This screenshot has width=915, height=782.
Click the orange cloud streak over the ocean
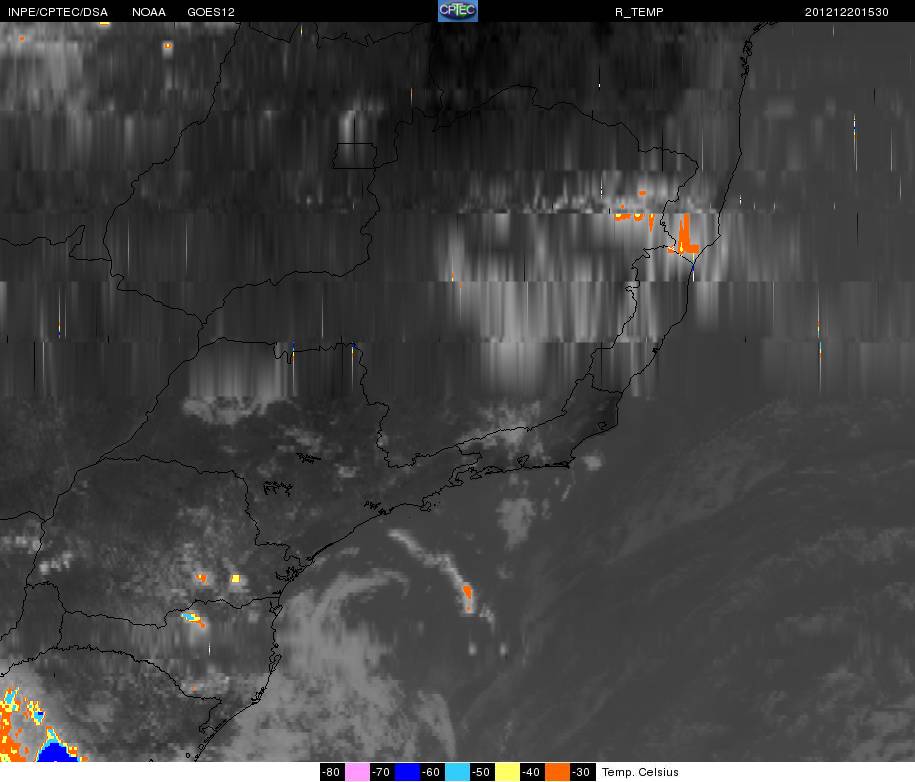467,596
